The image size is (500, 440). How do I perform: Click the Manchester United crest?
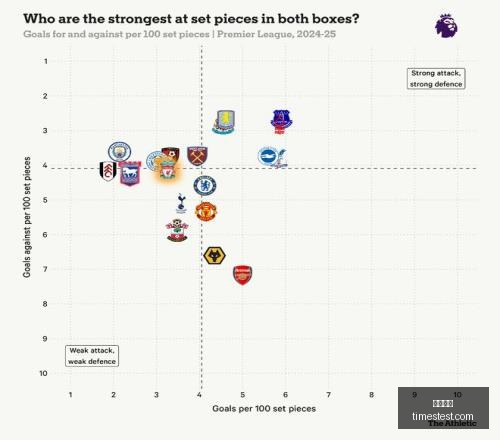[206, 211]
